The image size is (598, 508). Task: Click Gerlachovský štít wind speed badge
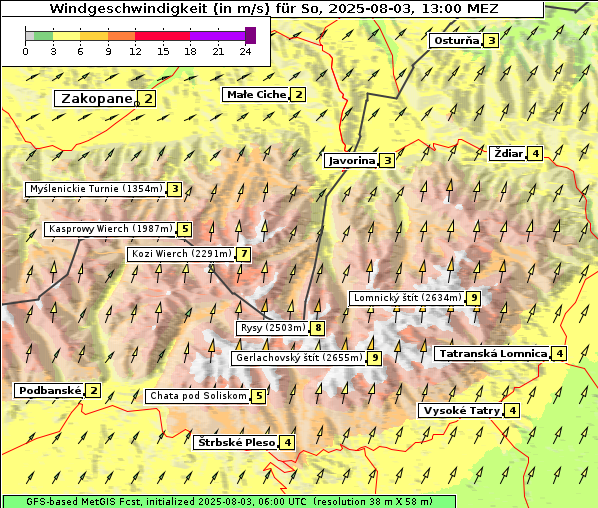[375, 358]
